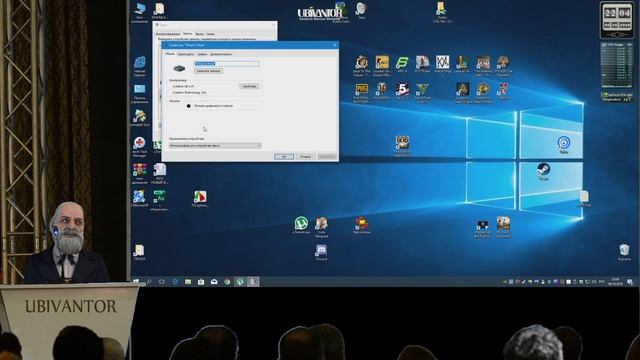Switch to Playback tab in Sound window
Viewport: 640px width, 360px height.
(168, 34)
